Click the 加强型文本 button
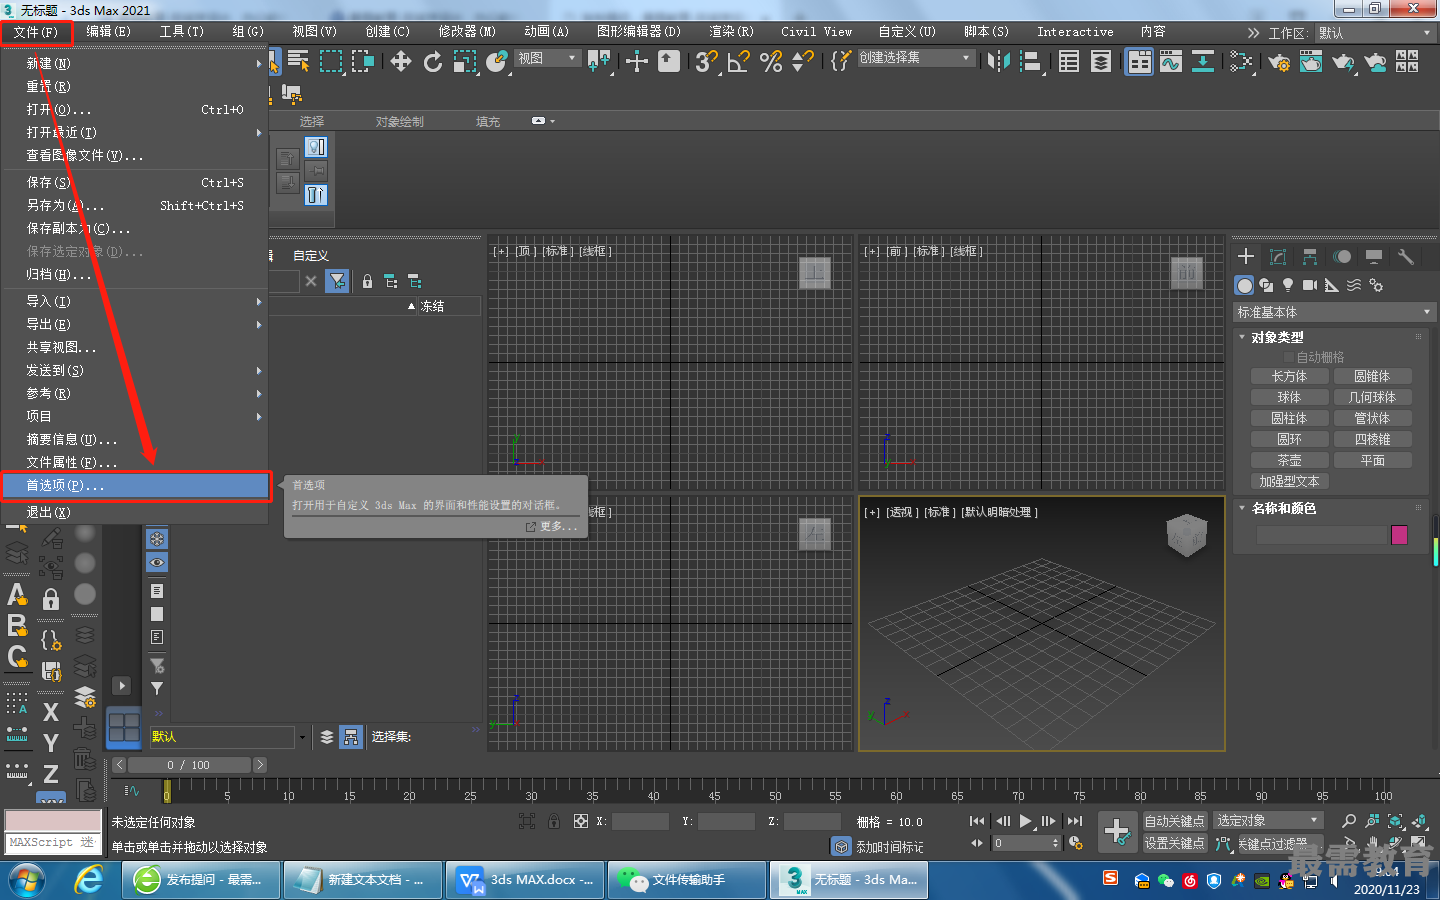 tap(1289, 481)
